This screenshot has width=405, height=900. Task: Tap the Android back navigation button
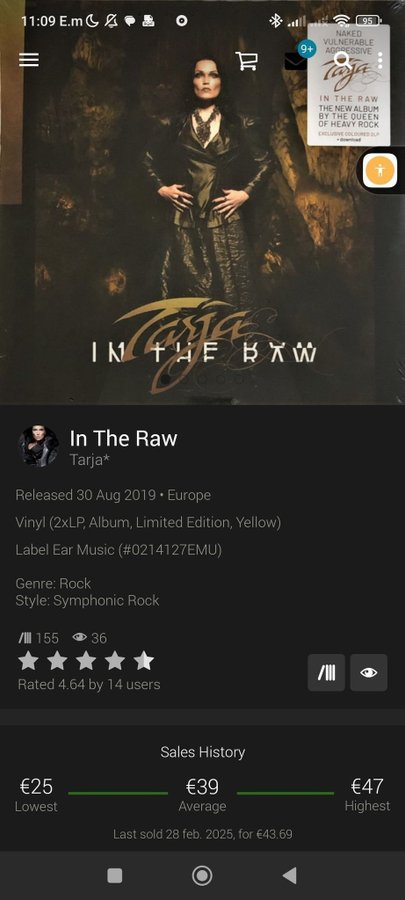[290, 875]
